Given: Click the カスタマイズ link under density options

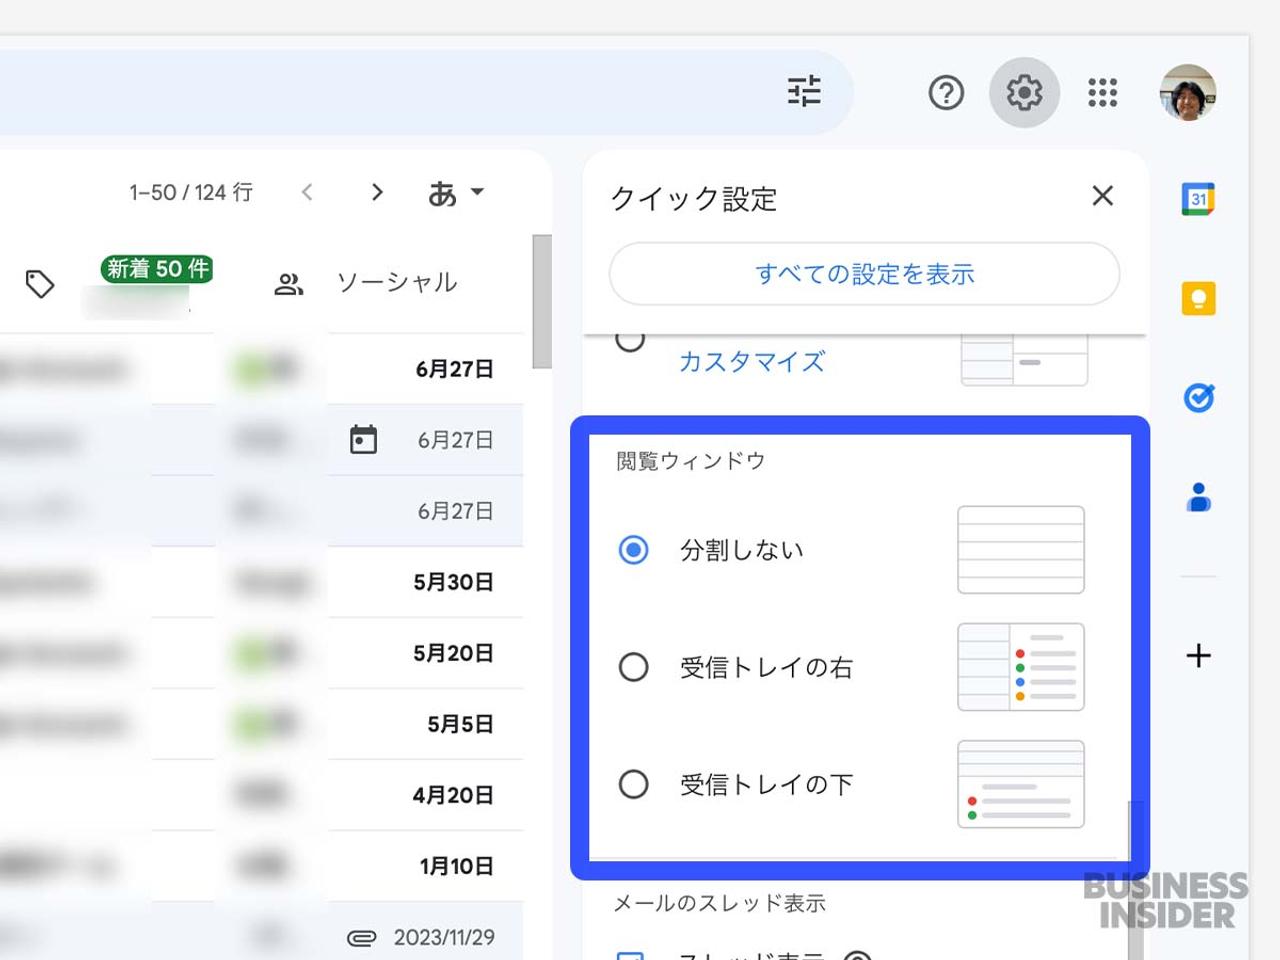Looking at the screenshot, I should point(751,362).
